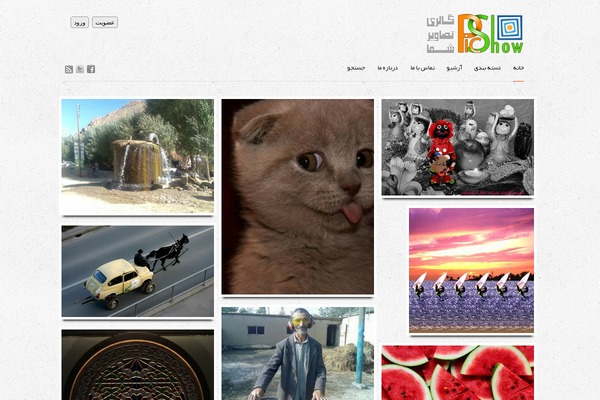Open the خانه menu item
Image resolution: width=600 pixels, height=400 pixels.
pyautogui.click(x=518, y=68)
